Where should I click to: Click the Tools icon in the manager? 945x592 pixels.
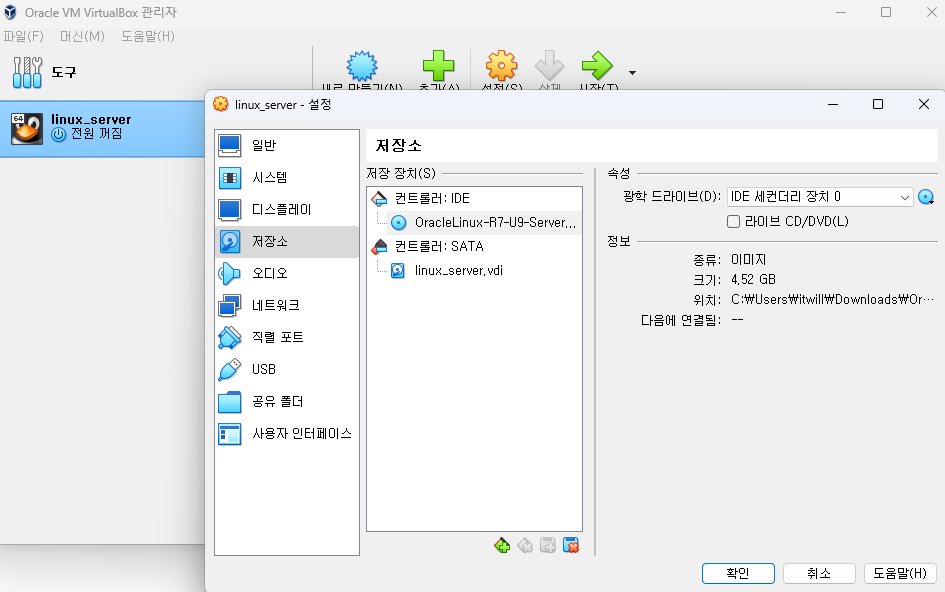coord(27,72)
